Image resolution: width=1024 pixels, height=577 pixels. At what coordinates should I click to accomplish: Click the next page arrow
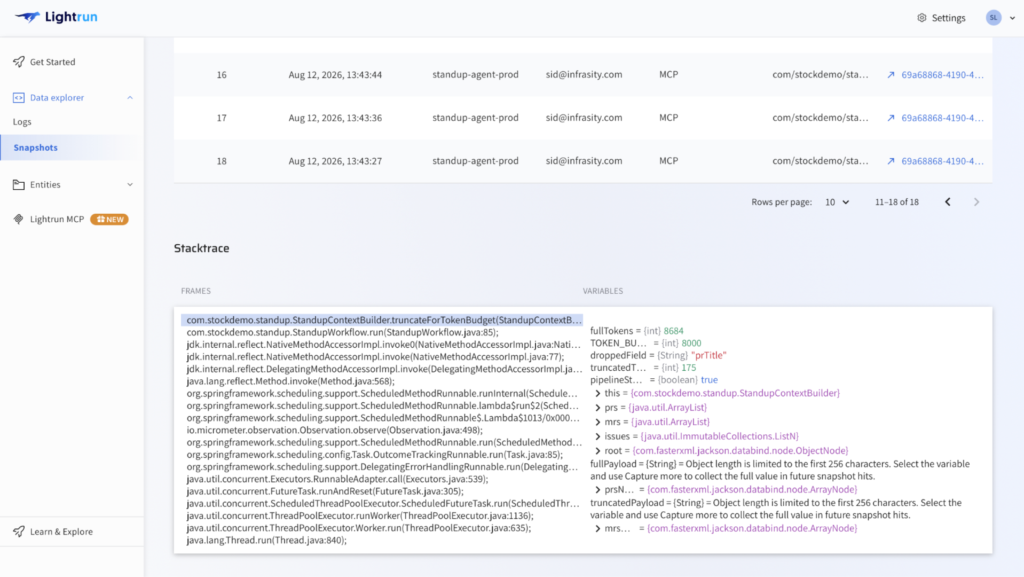click(976, 202)
